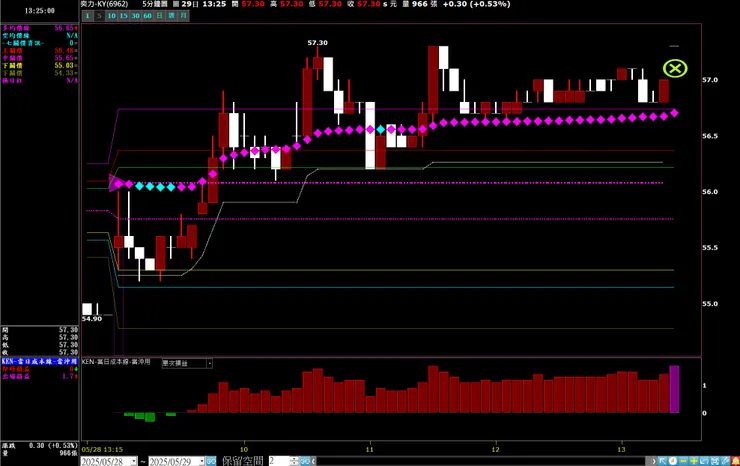Switch to the 10-minute chart period
Viewport: 740px width, 466px height.
click(x=111, y=16)
